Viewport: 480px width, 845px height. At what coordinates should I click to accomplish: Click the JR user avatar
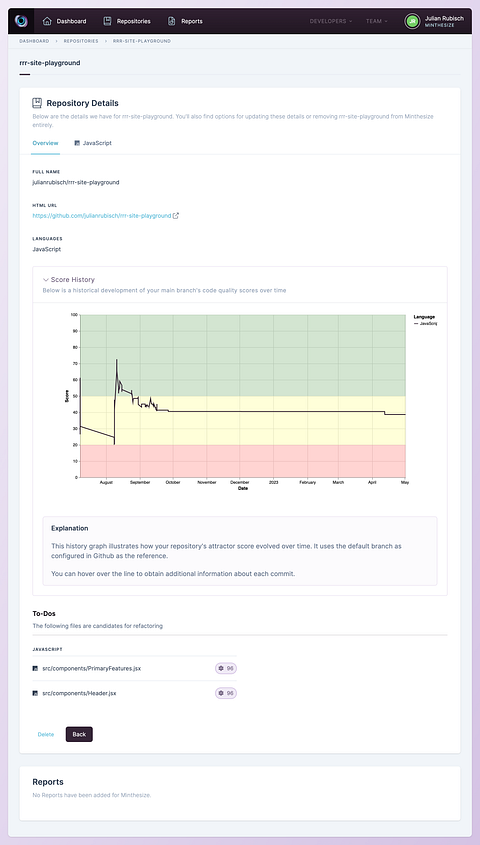[x=412, y=21]
